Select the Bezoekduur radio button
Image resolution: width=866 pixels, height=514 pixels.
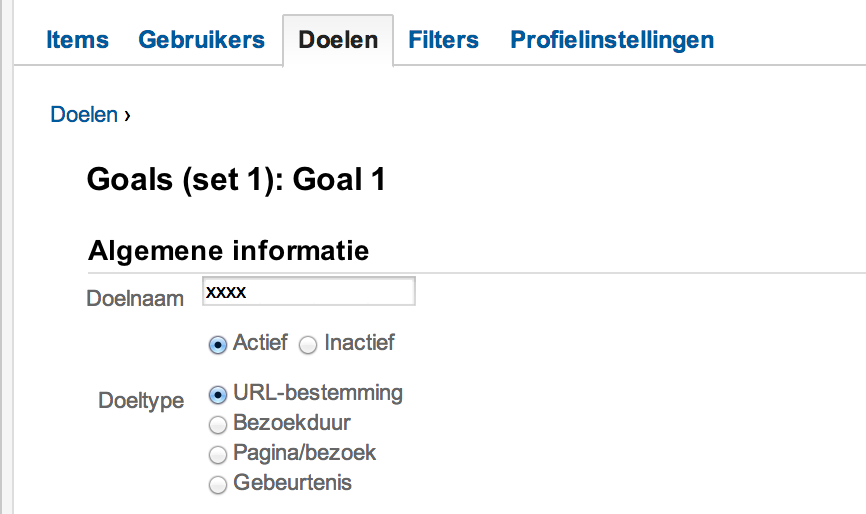pyautogui.click(x=217, y=425)
